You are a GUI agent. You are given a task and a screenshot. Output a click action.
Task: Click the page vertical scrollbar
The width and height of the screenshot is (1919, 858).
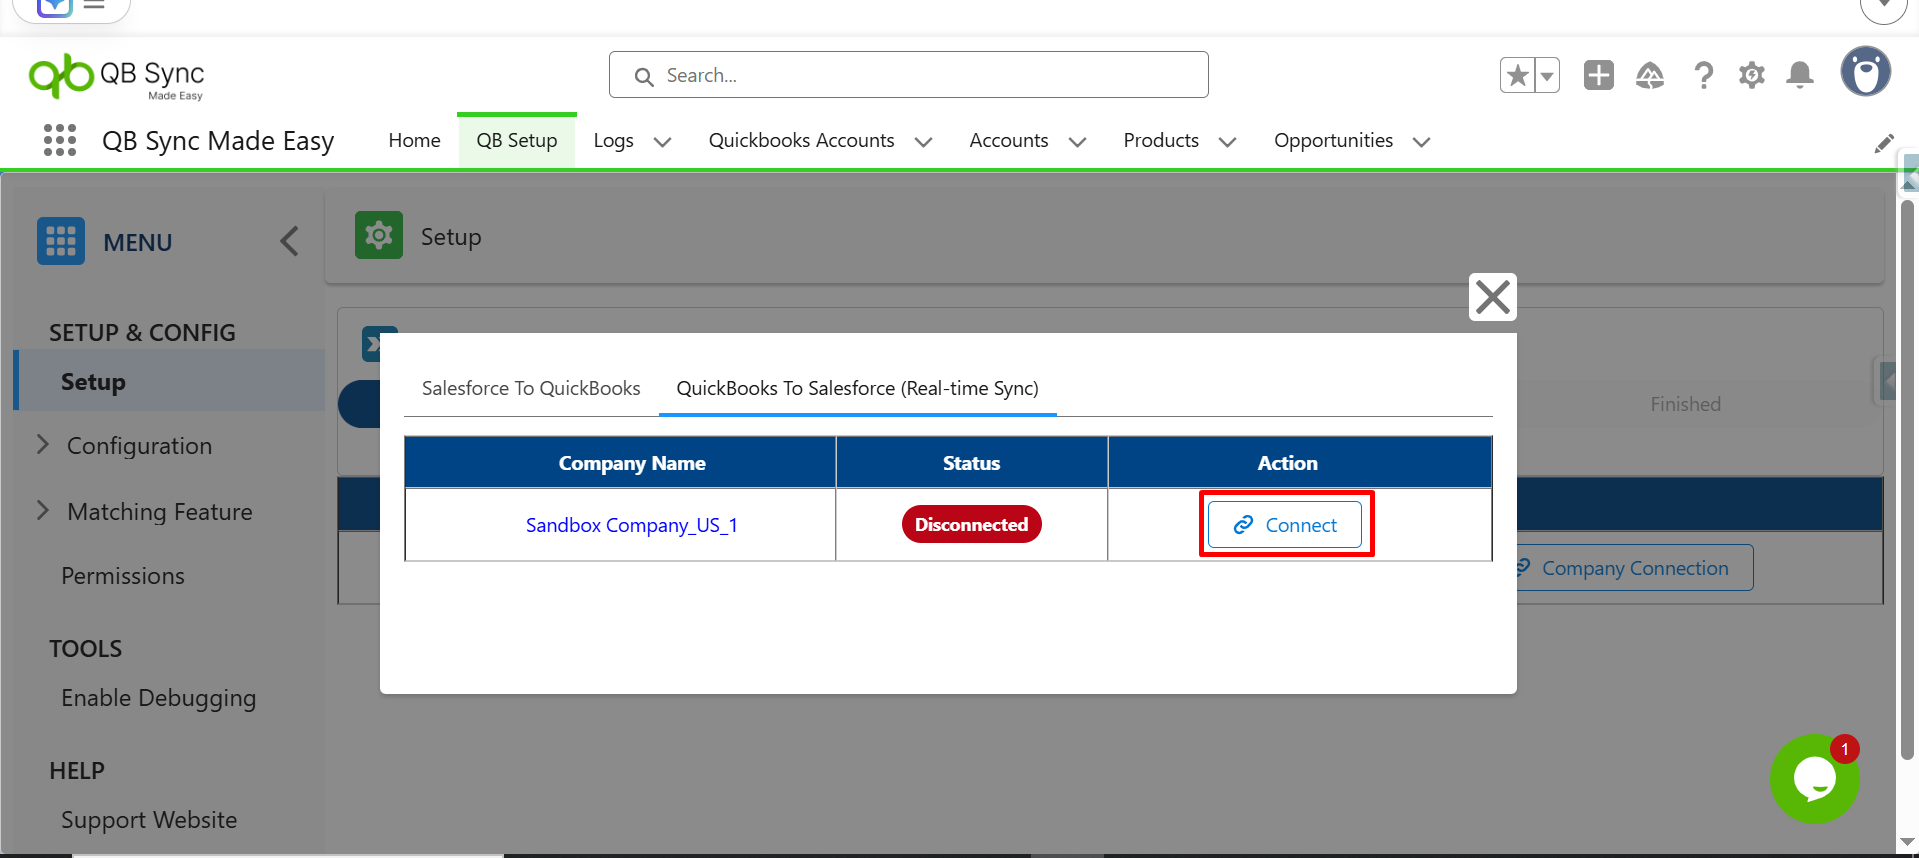[x=1907, y=480]
